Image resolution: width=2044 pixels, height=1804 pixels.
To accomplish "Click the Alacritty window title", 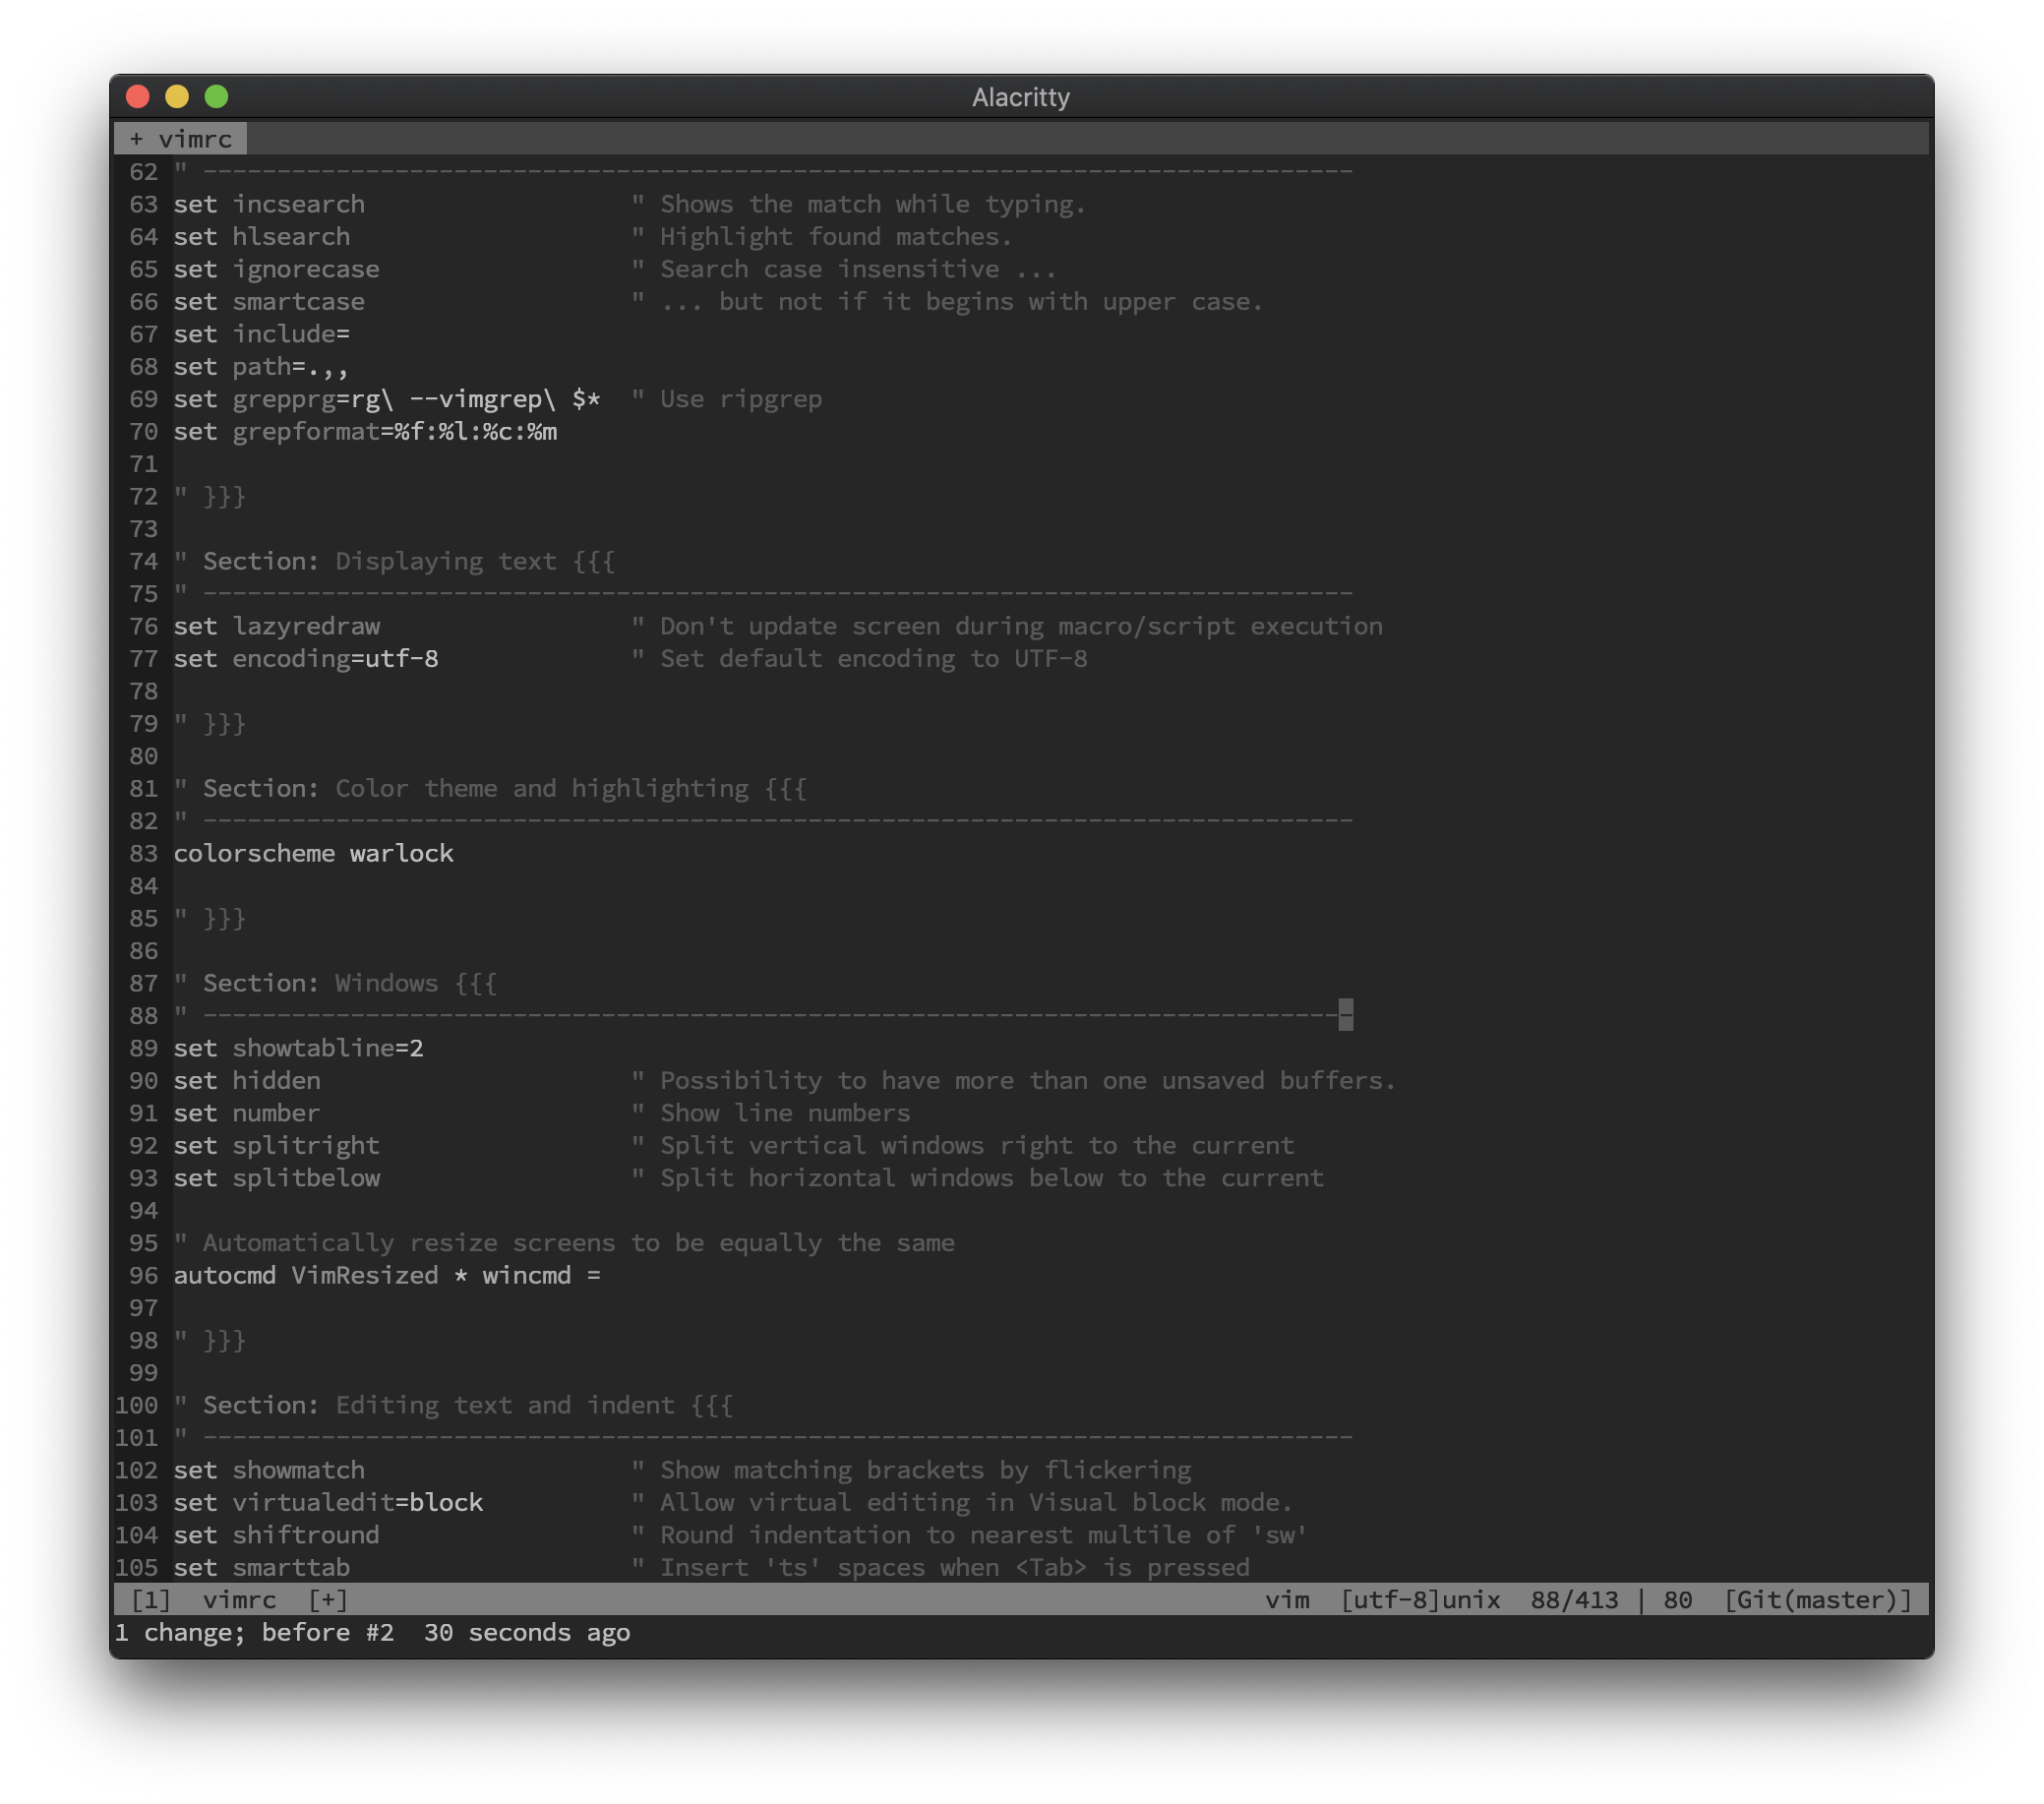I will click(1020, 97).
